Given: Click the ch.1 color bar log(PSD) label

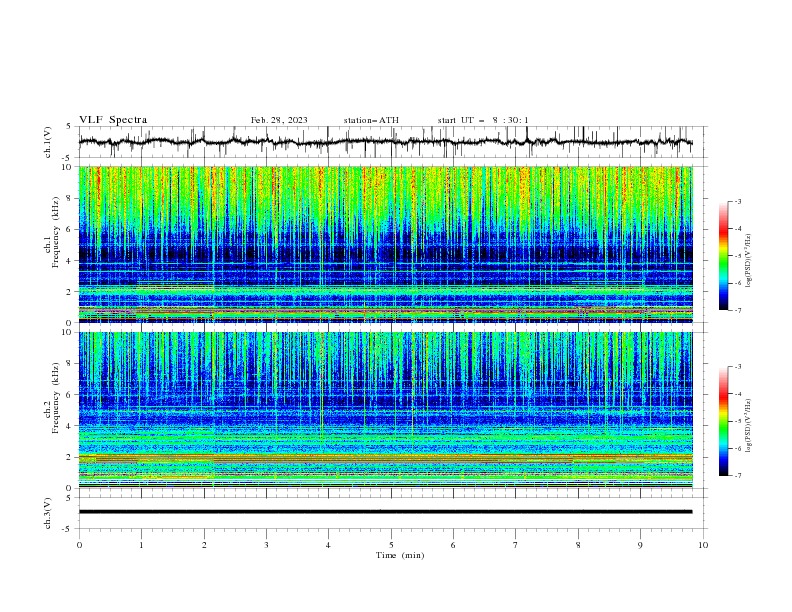Looking at the screenshot, I should pyautogui.click(x=749, y=261).
